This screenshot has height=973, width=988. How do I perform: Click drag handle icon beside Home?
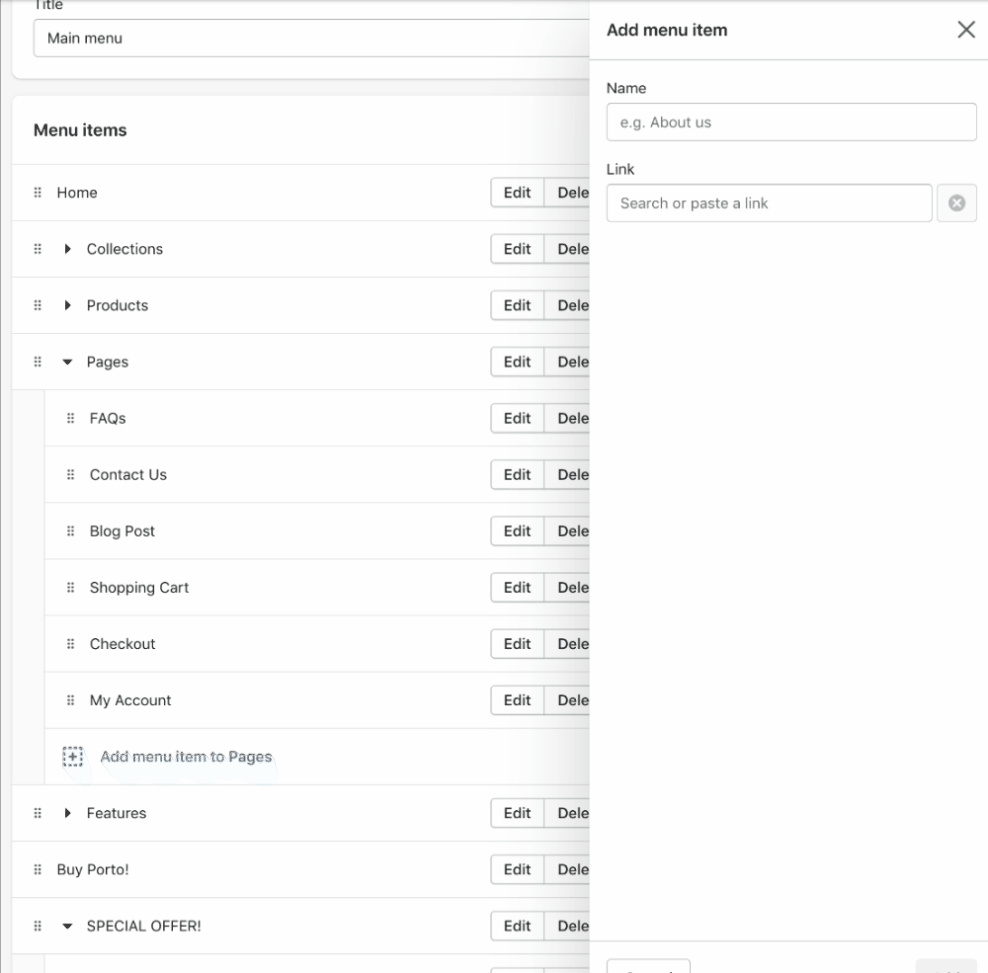(x=38, y=193)
